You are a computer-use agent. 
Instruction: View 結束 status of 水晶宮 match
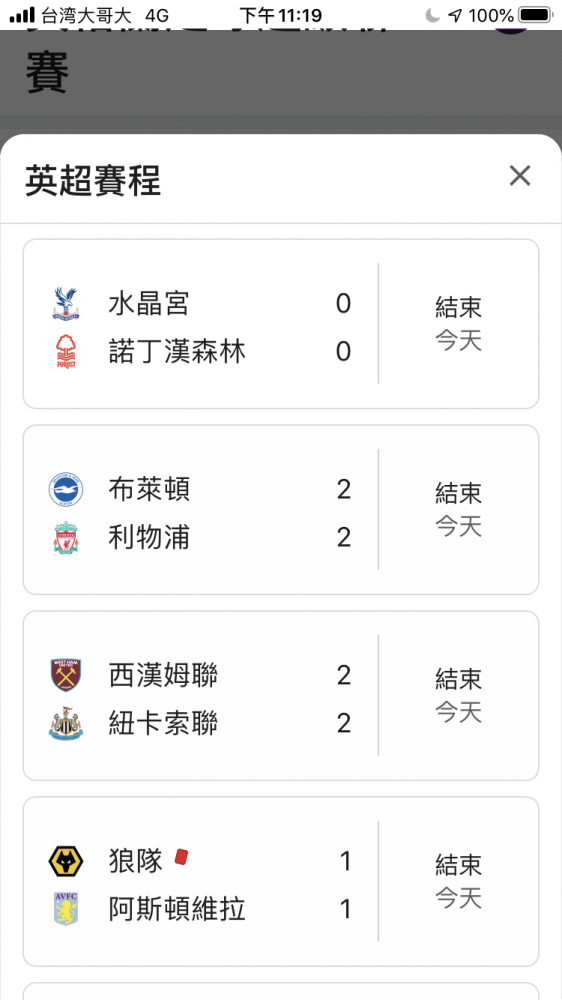(458, 307)
